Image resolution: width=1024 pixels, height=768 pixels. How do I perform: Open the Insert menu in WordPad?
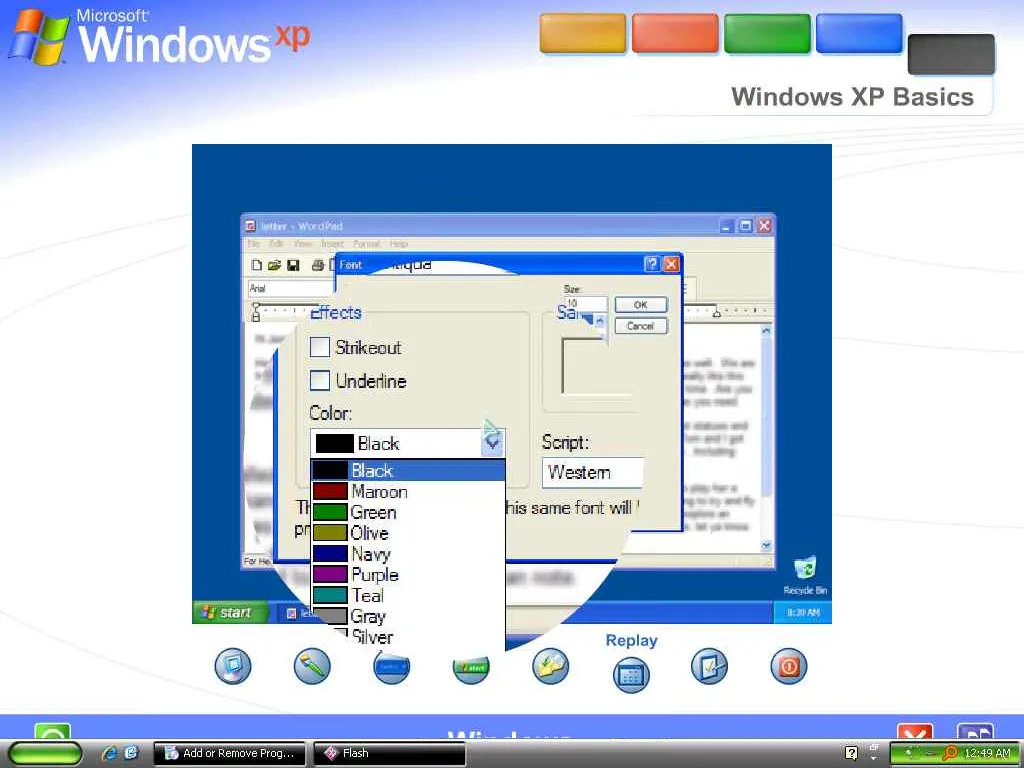(332, 244)
